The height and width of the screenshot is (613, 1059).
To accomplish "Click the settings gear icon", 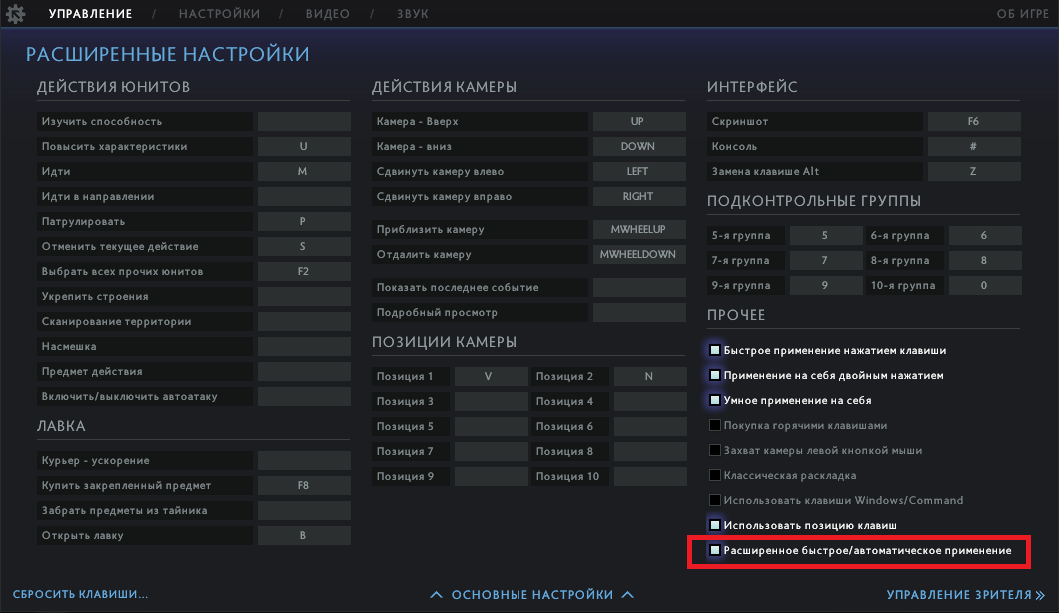I will pos(15,14).
